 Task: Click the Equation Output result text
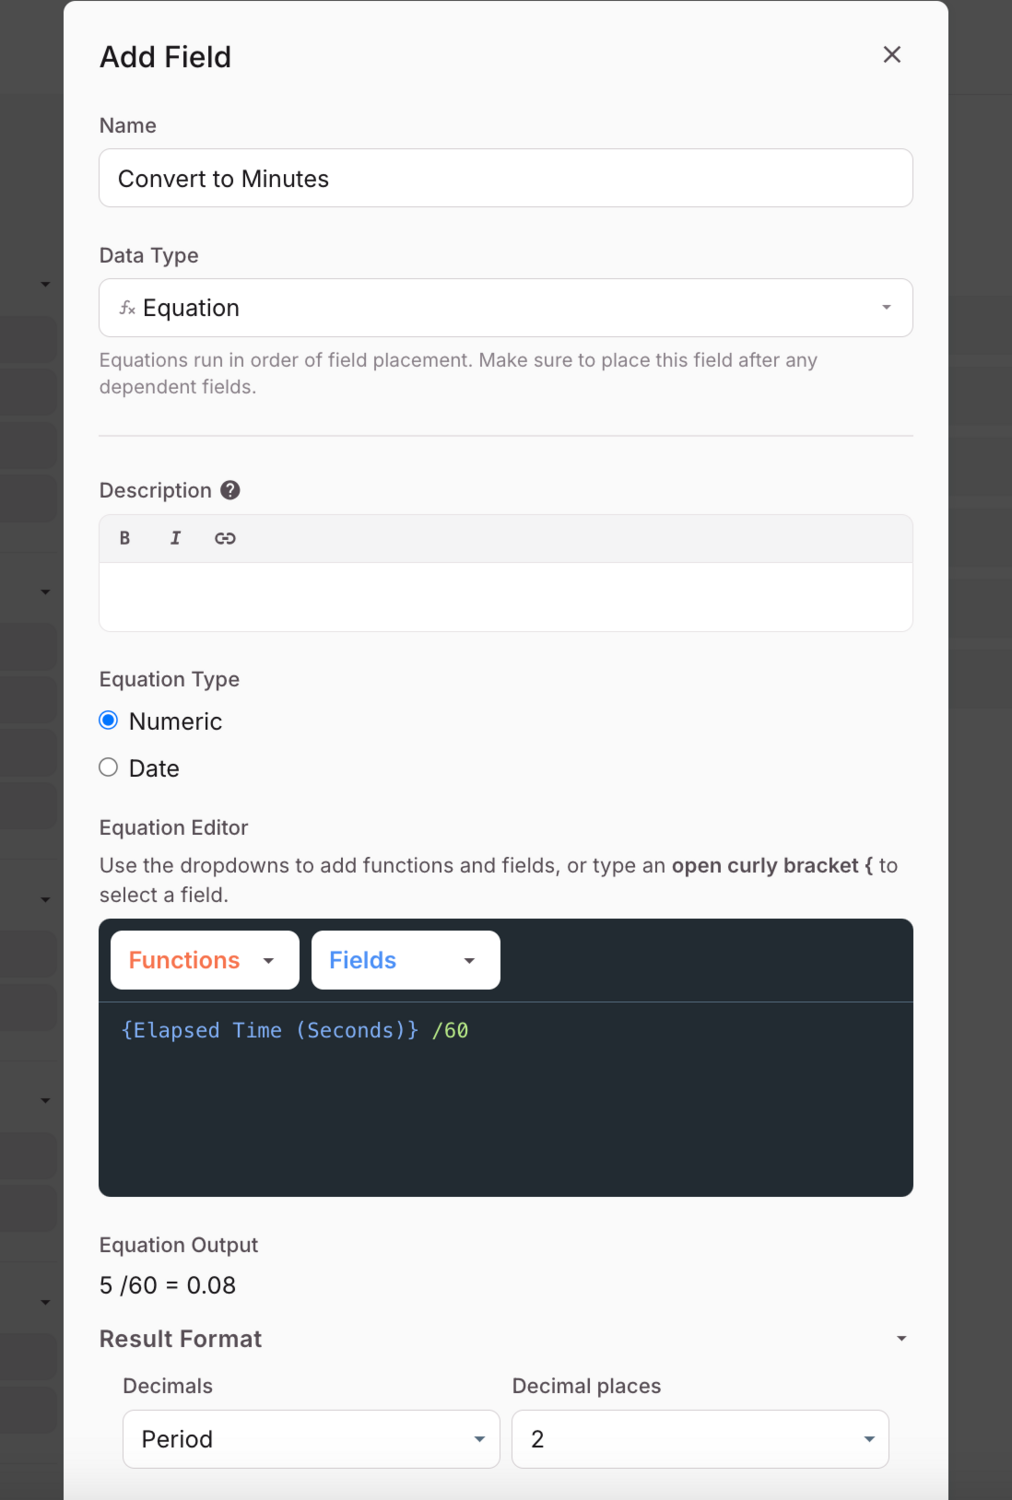tap(168, 1285)
